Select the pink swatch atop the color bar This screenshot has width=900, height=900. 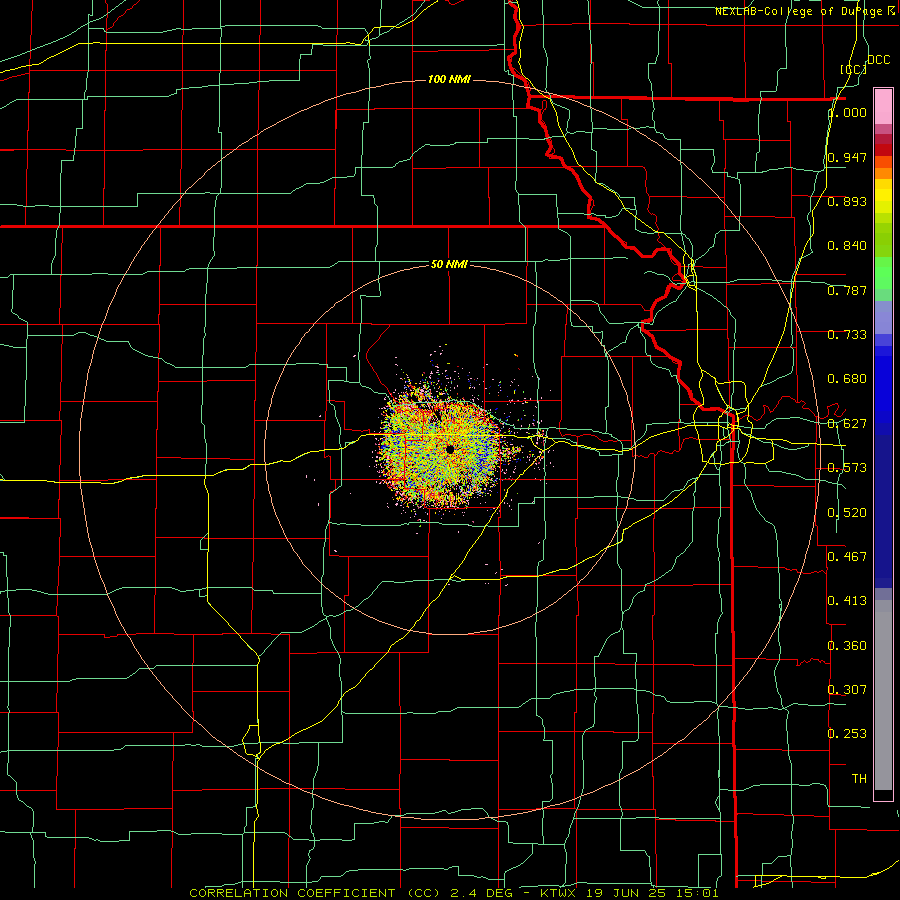(883, 106)
